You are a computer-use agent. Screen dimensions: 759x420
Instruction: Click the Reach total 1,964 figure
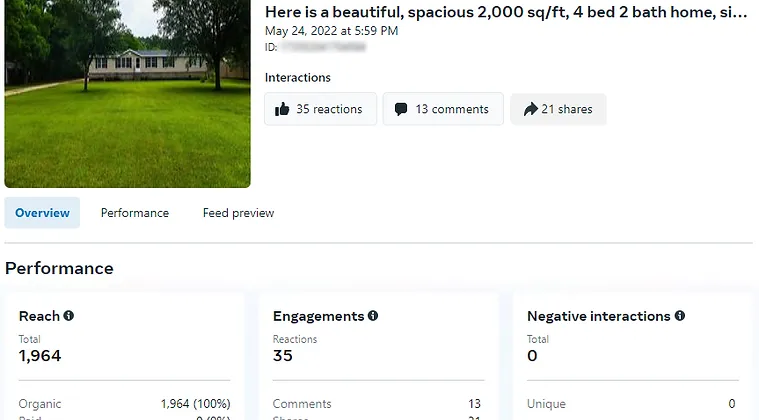pyautogui.click(x=40, y=355)
